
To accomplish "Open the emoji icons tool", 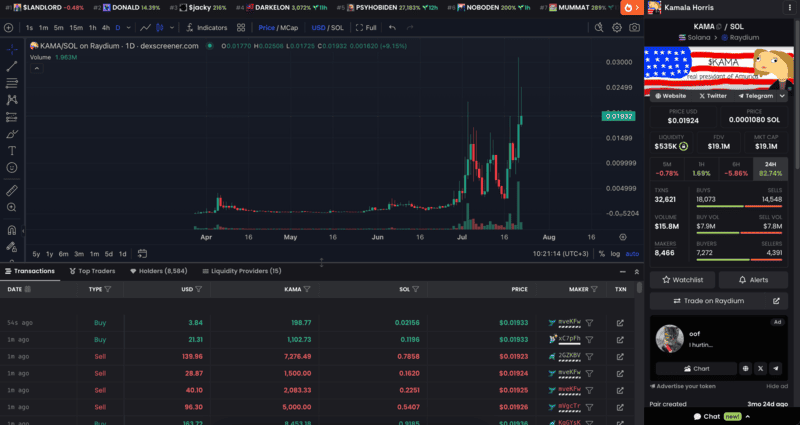I will [12, 167].
